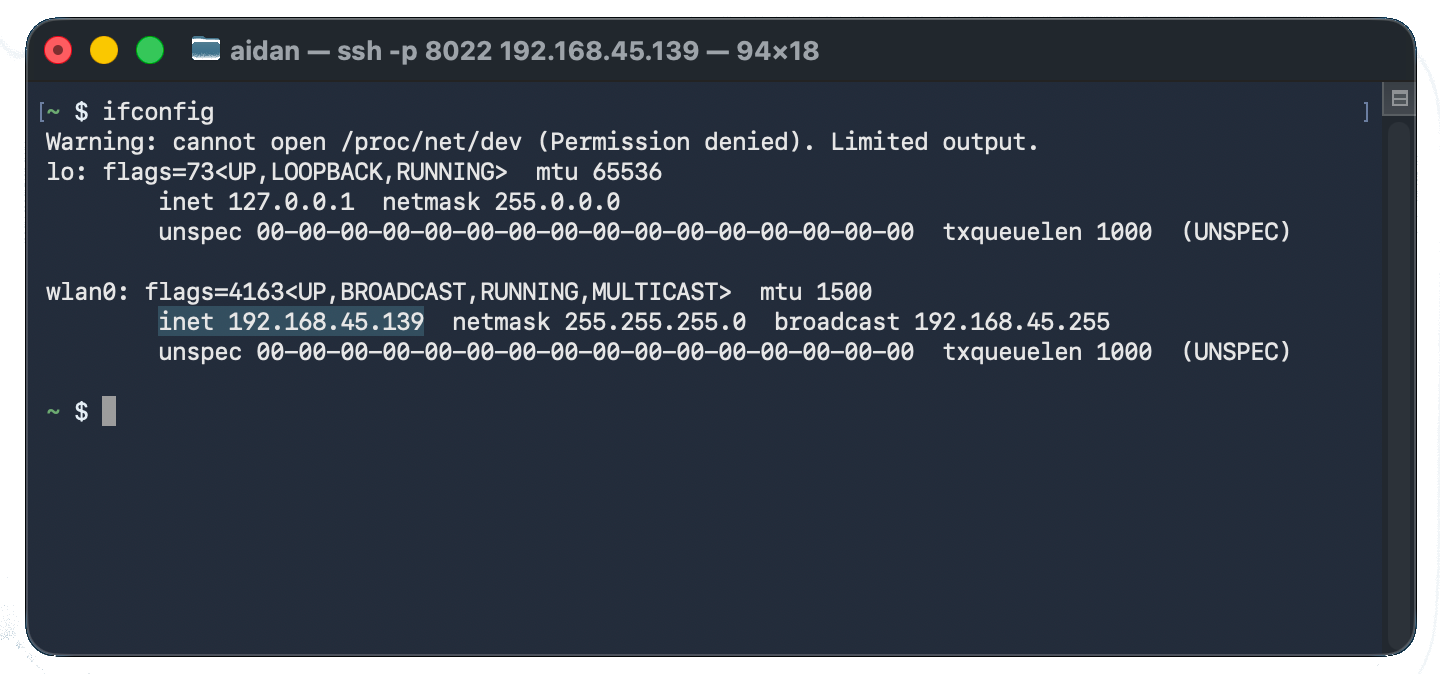Click the txqueuelen 1000 value

(x=1047, y=351)
